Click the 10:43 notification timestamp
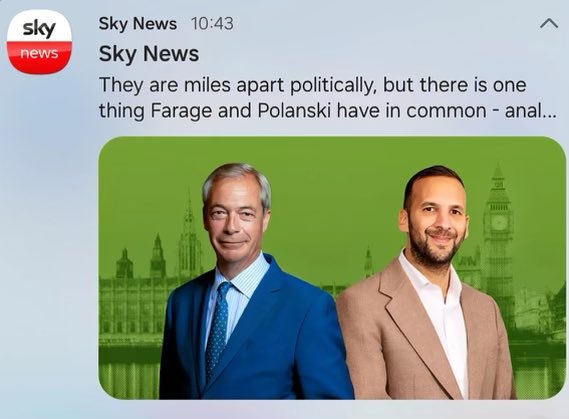569x419 pixels. pos(212,24)
